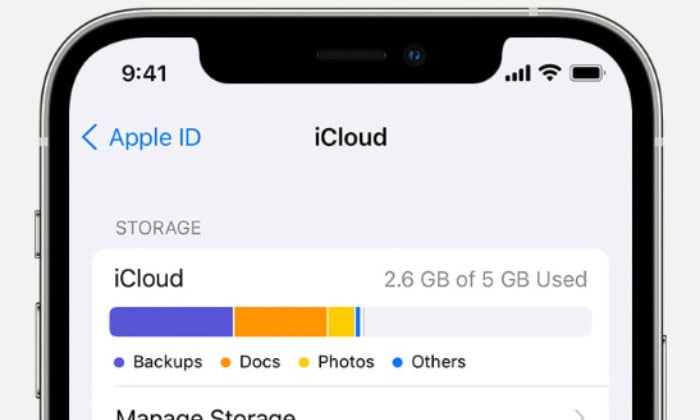Select the yellow Photos bar segment
The width and height of the screenshot is (700, 420).
coord(342,322)
